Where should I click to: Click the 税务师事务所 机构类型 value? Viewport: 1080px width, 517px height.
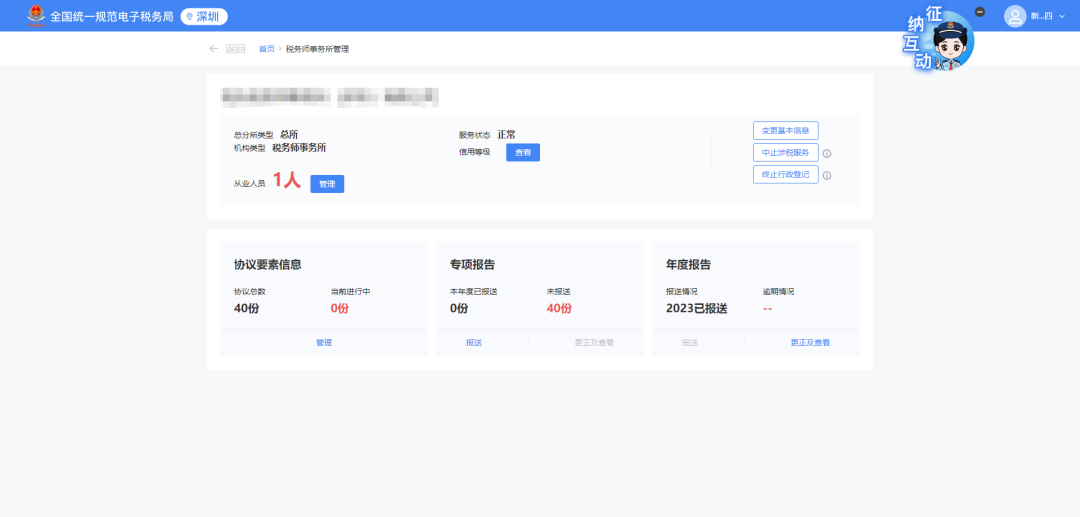coord(299,147)
